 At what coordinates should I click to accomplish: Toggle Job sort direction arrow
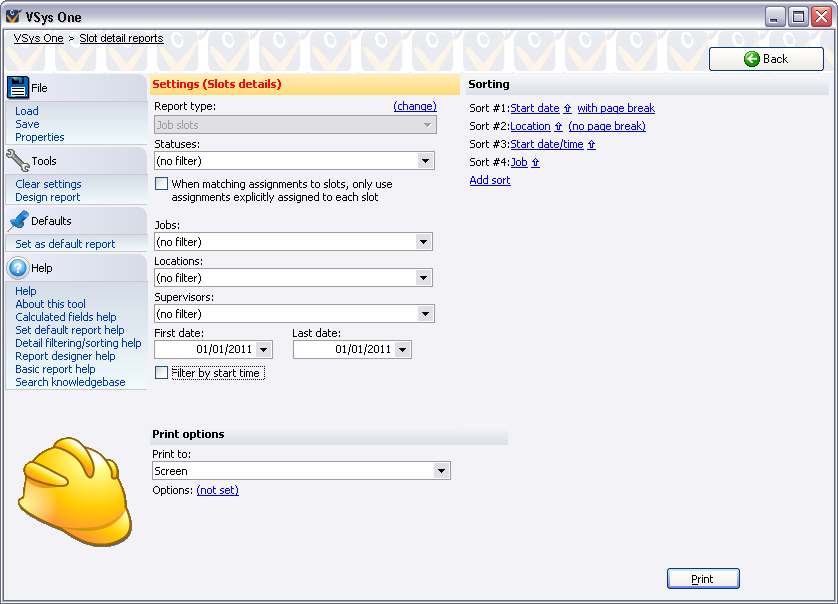536,162
